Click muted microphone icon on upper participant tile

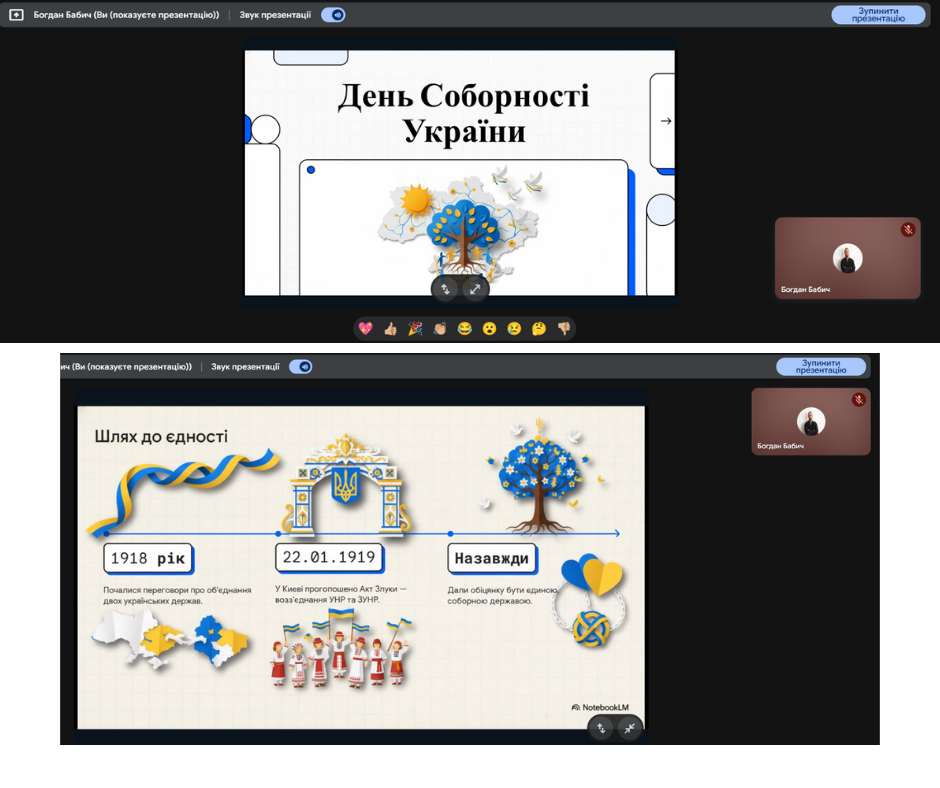tap(908, 230)
